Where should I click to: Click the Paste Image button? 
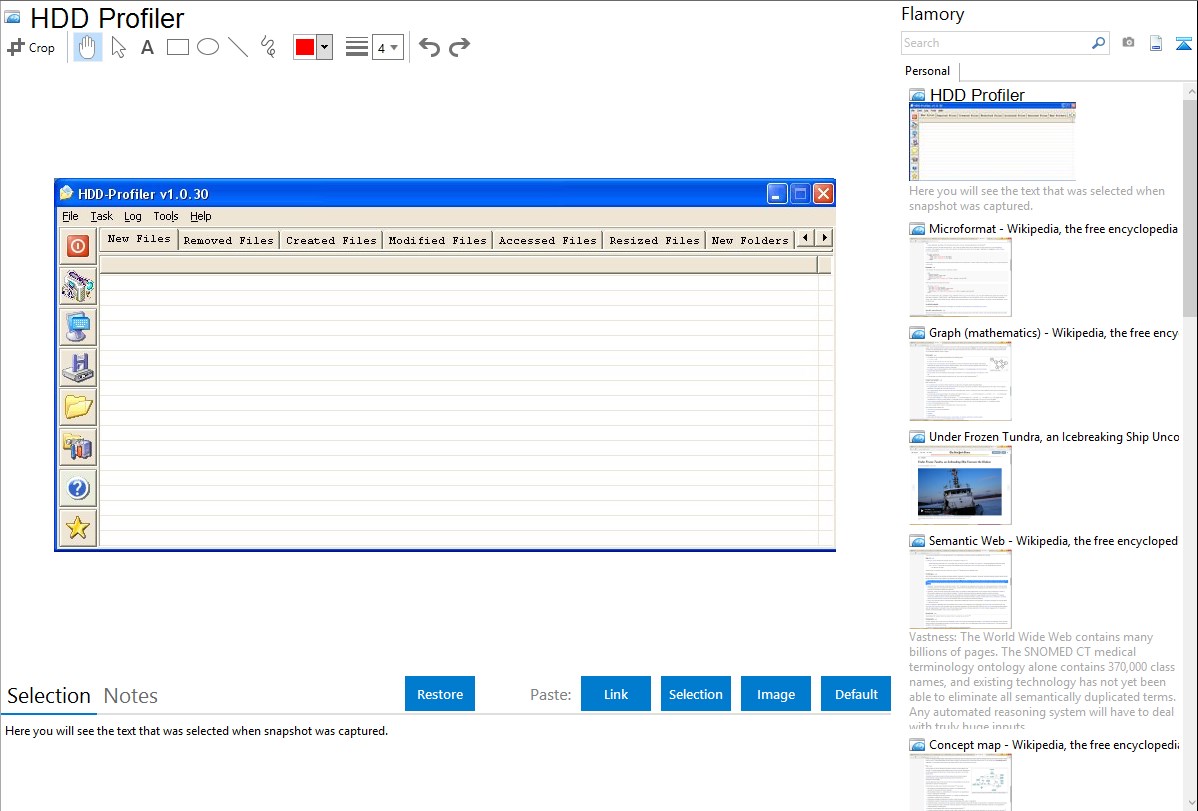tap(776, 694)
